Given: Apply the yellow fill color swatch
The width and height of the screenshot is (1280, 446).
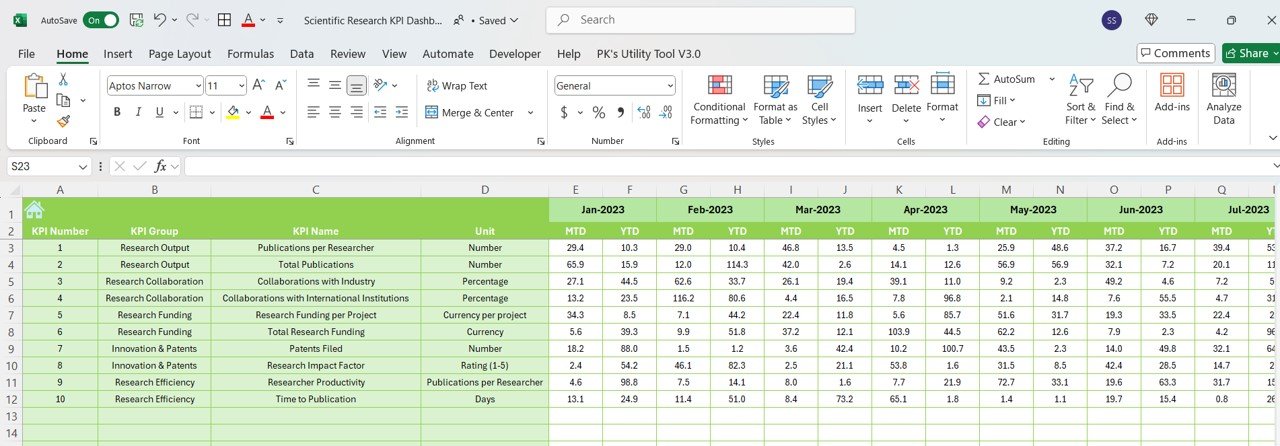Looking at the screenshot, I should 233,112.
